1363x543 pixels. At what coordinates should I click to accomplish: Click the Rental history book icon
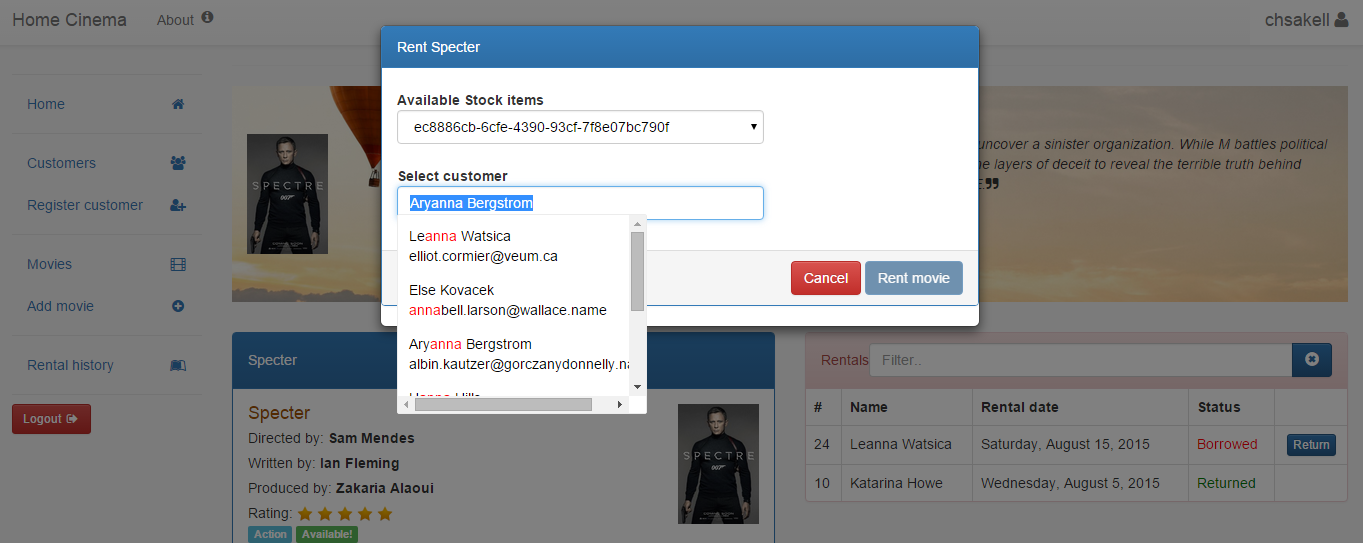178,365
